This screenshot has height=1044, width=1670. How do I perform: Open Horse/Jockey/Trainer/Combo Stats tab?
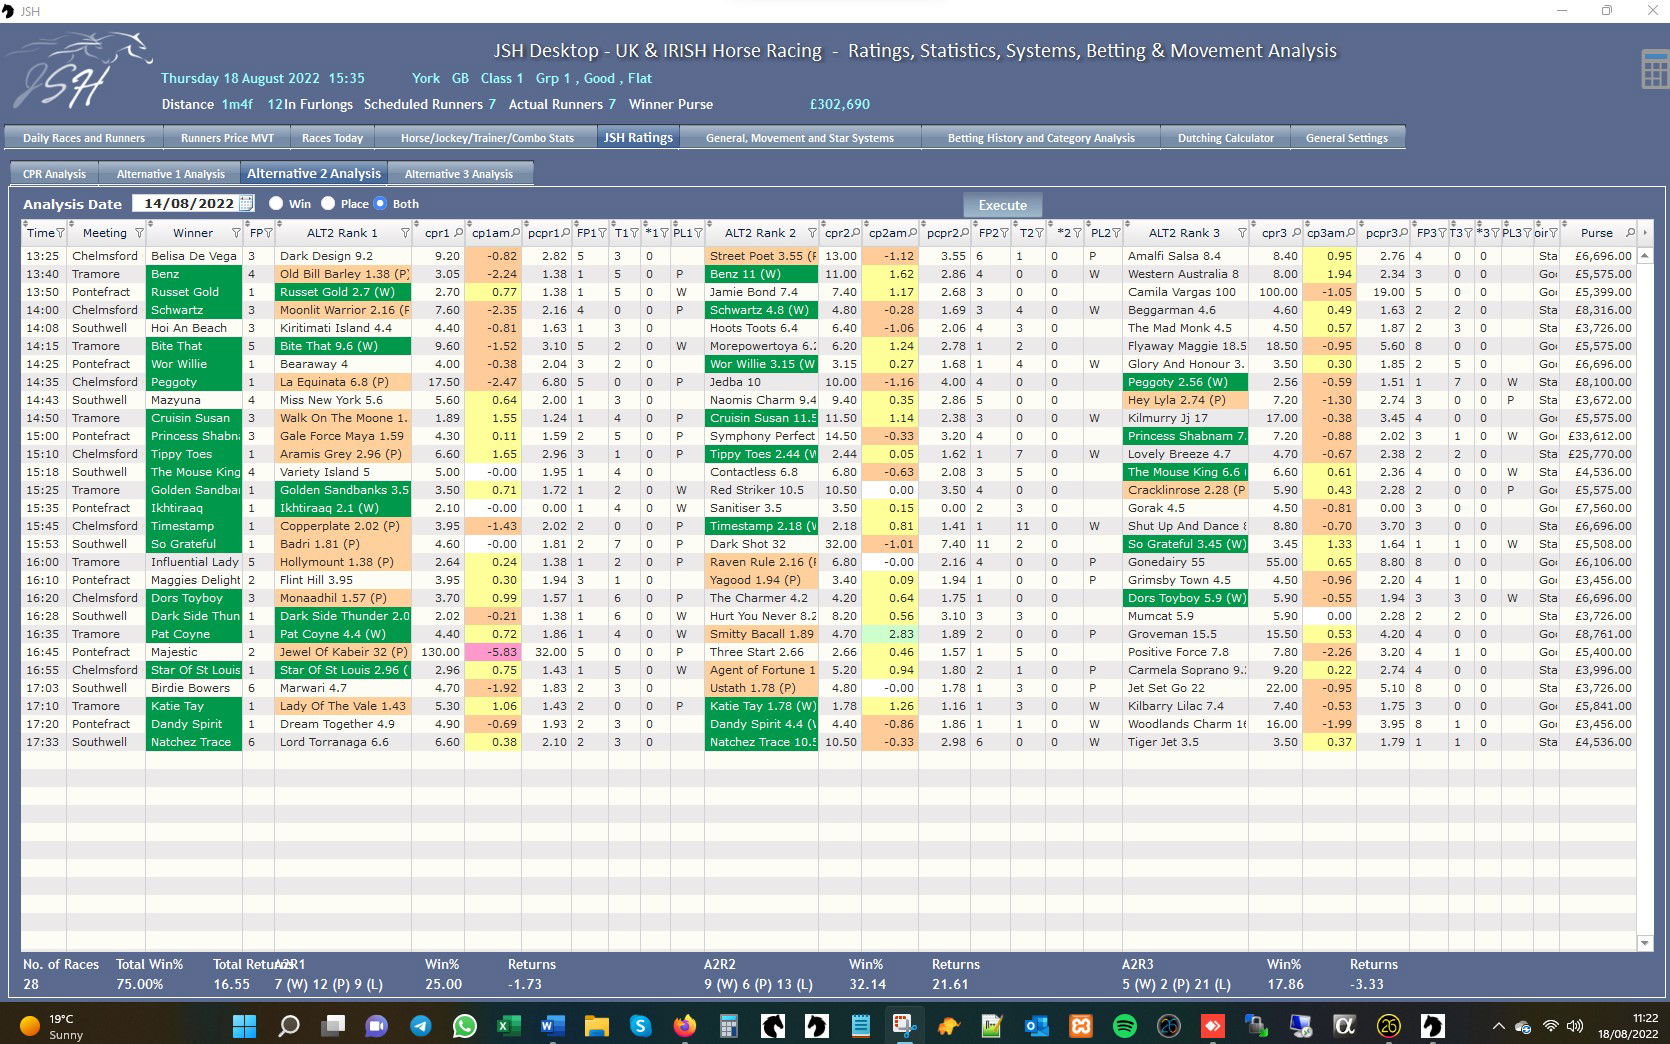point(487,138)
